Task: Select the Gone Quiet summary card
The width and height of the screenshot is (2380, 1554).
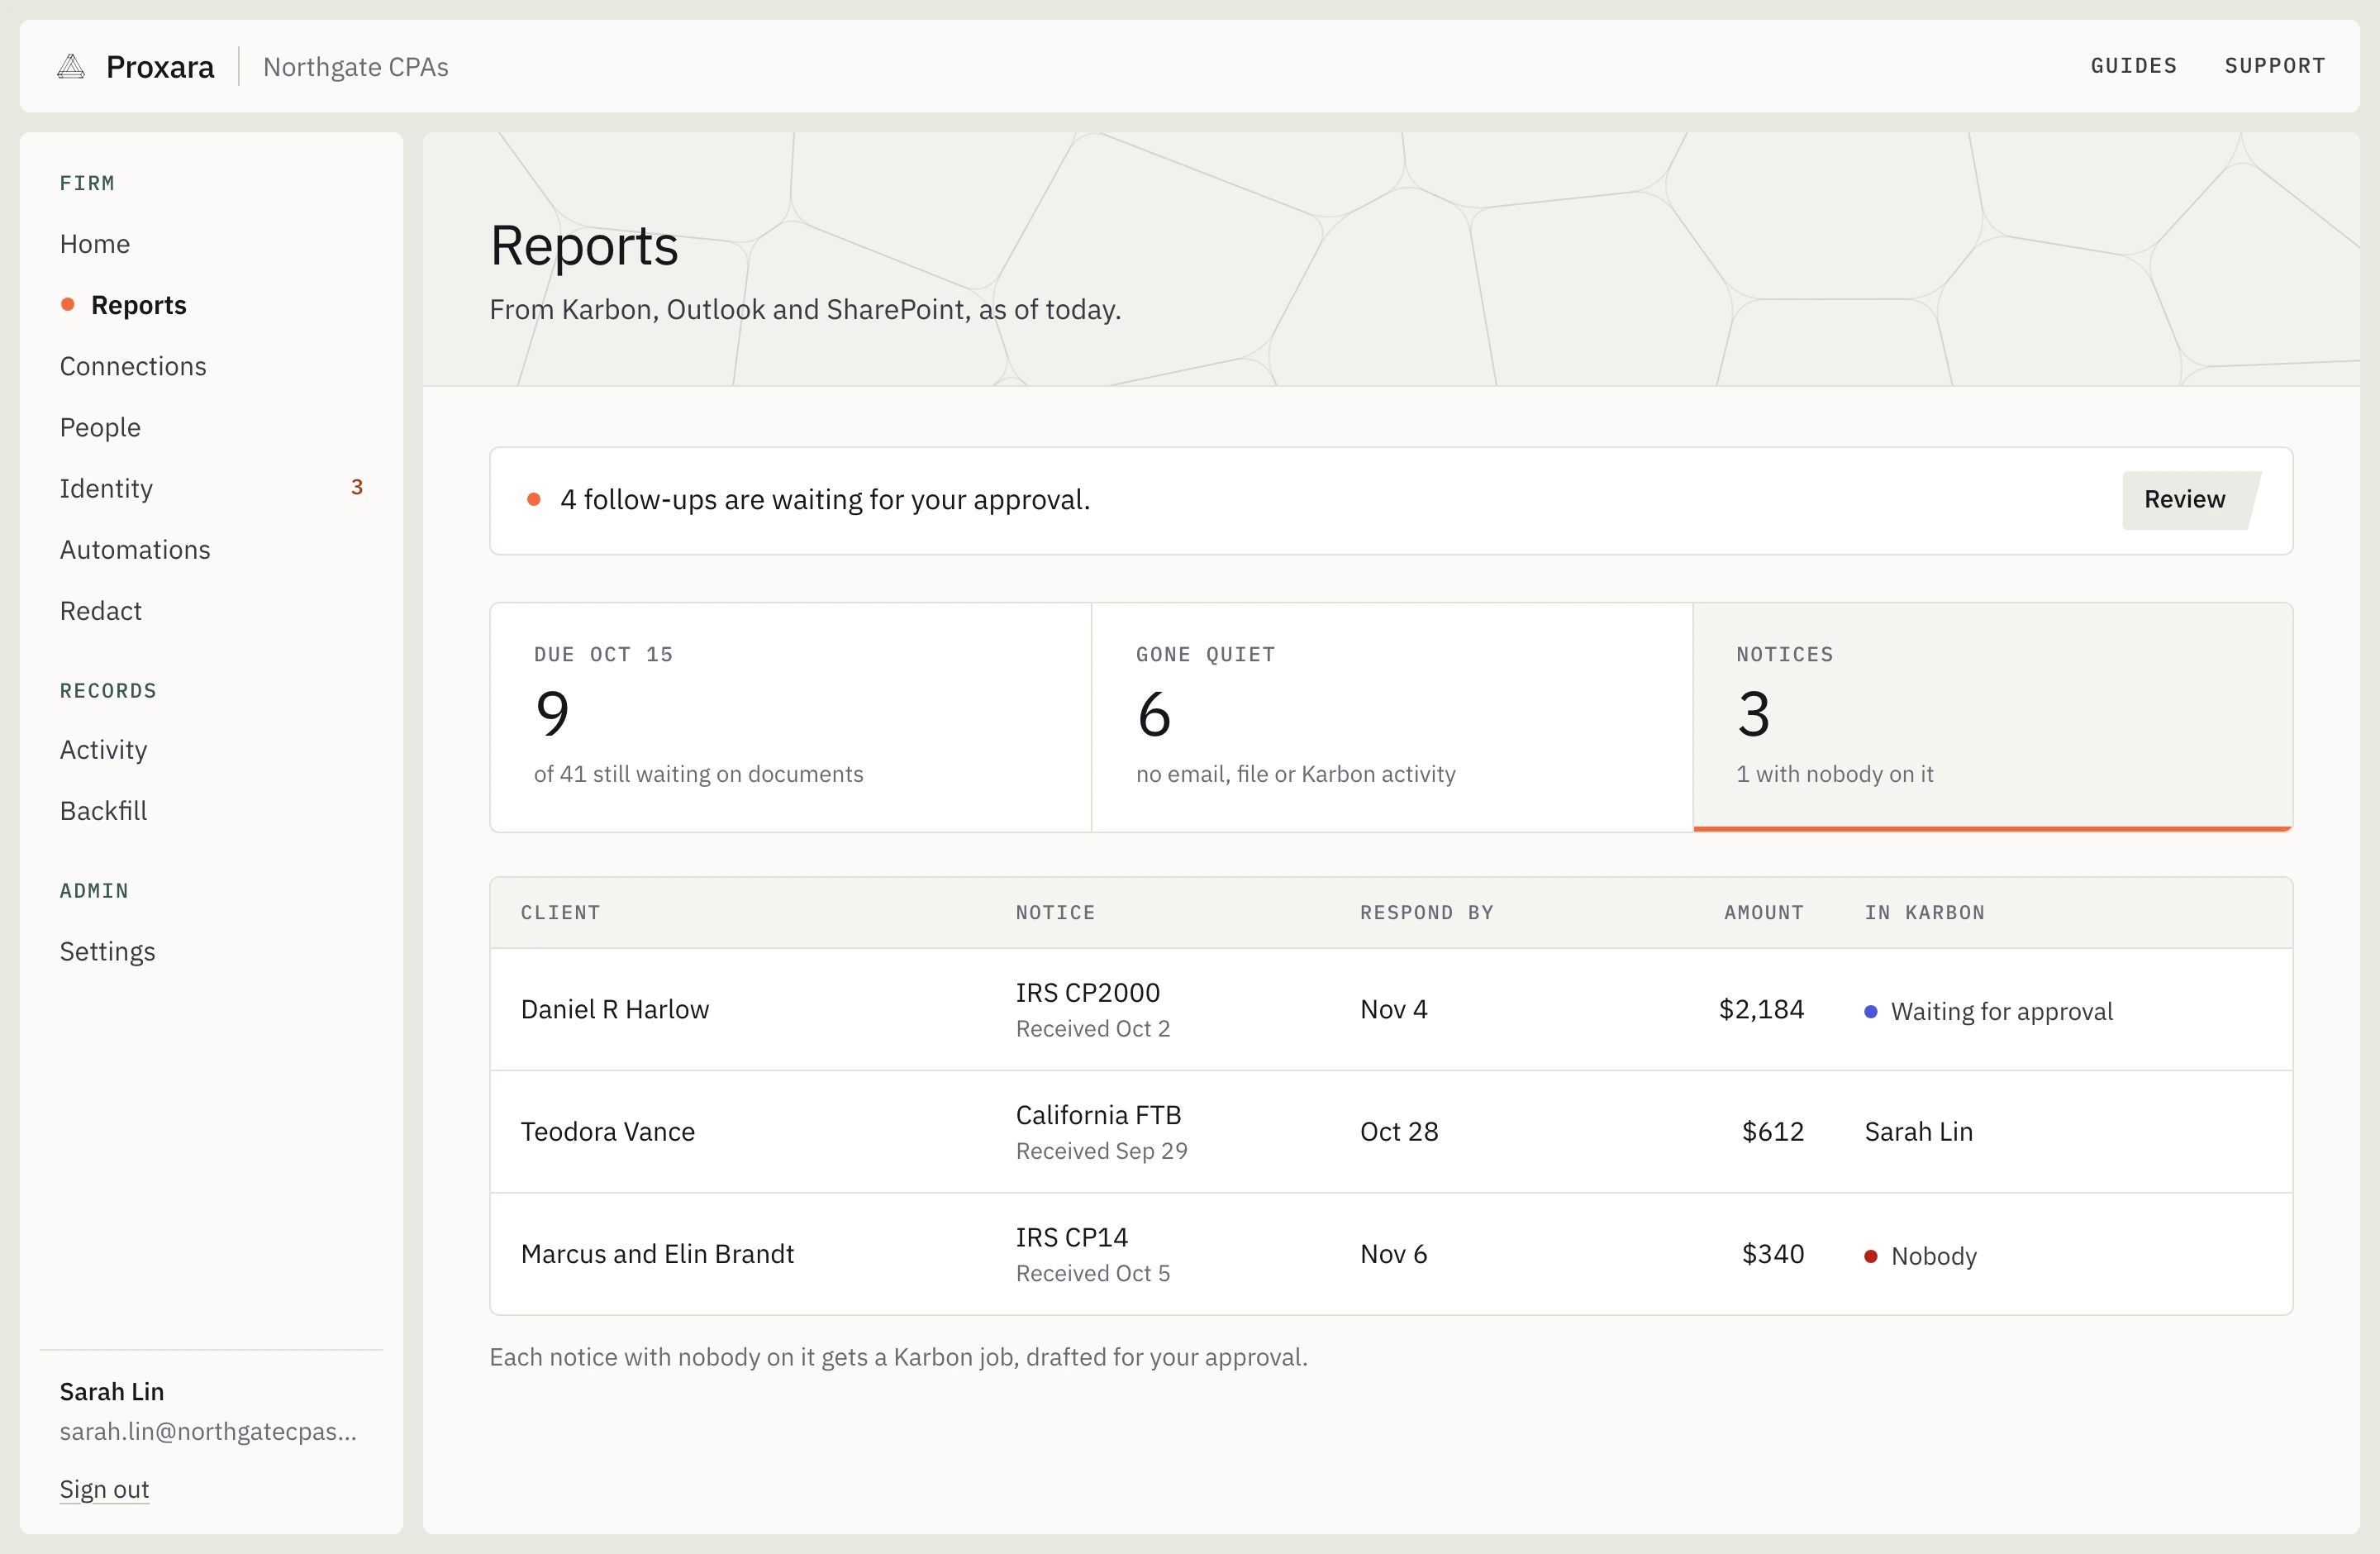Action: click(1392, 716)
